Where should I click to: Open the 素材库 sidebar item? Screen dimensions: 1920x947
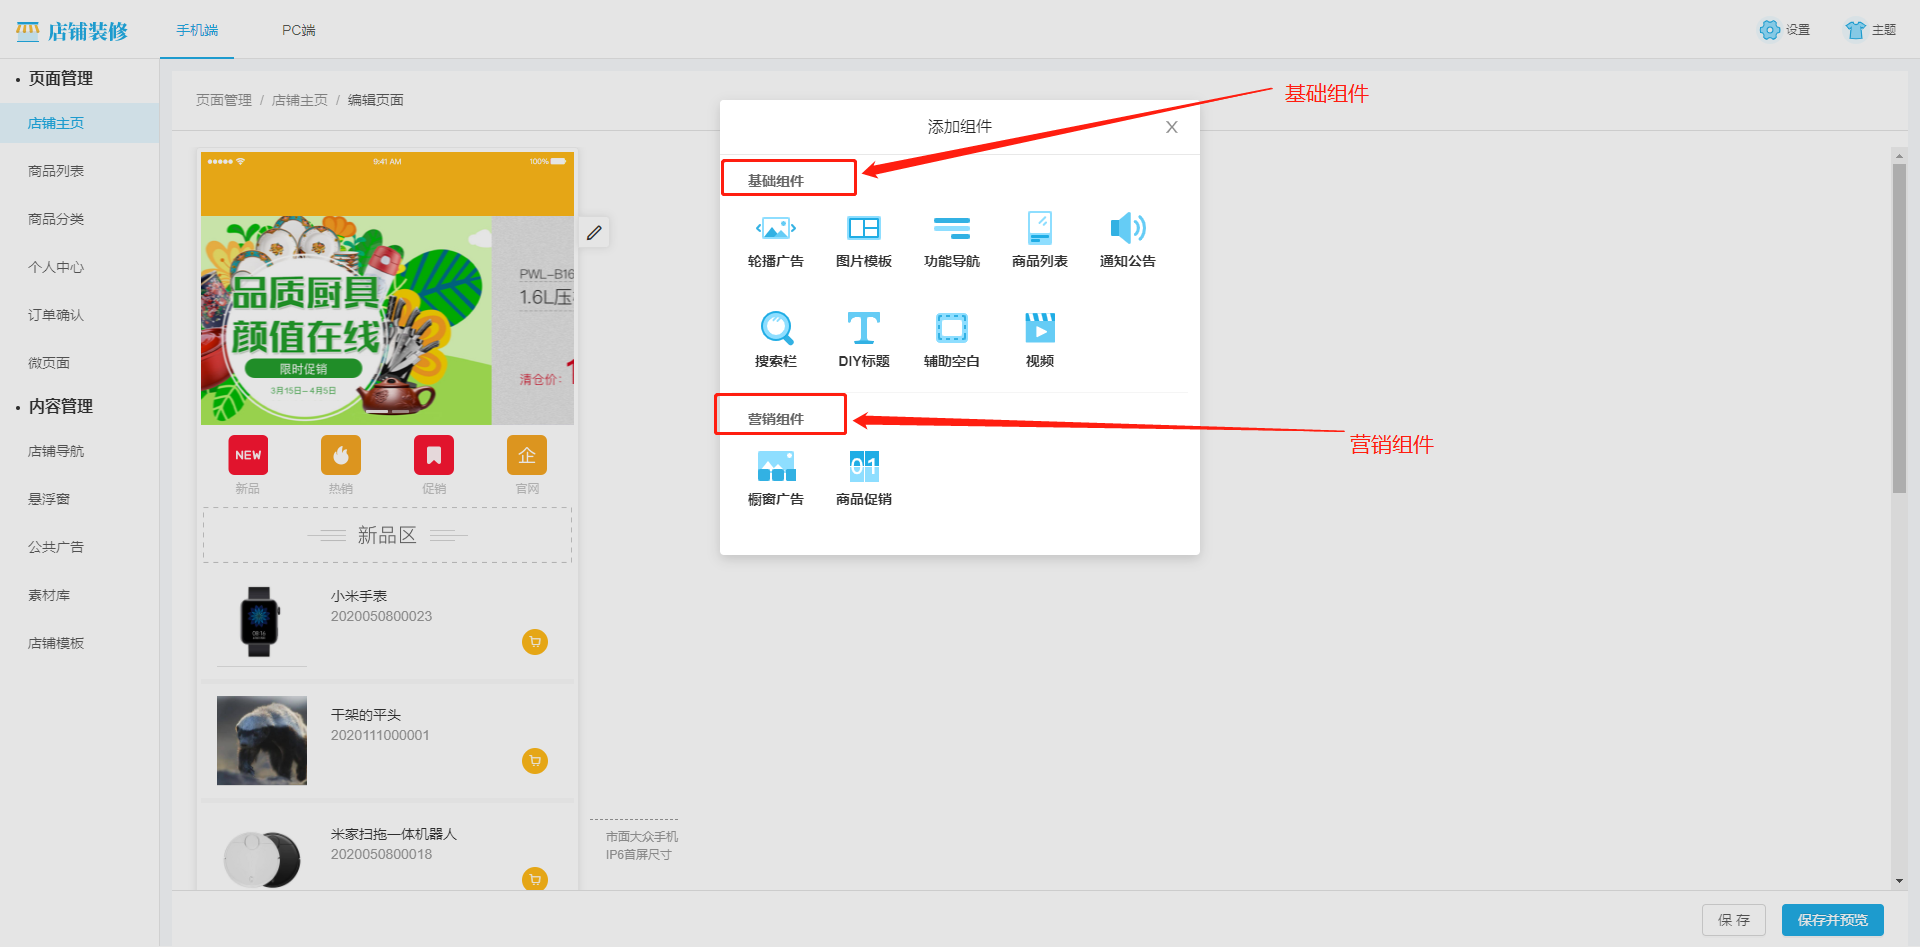pos(49,595)
